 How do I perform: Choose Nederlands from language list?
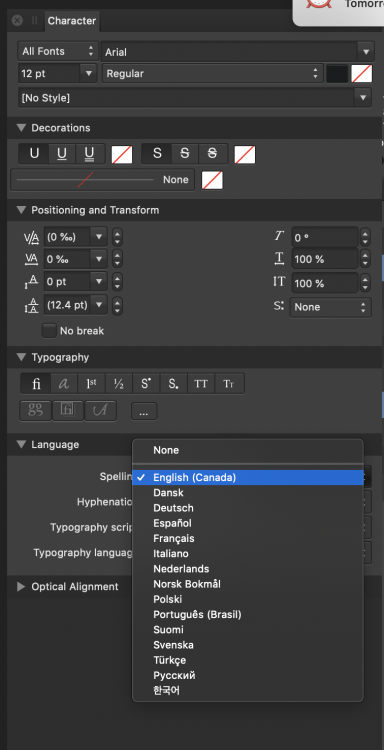pos(248,569)
